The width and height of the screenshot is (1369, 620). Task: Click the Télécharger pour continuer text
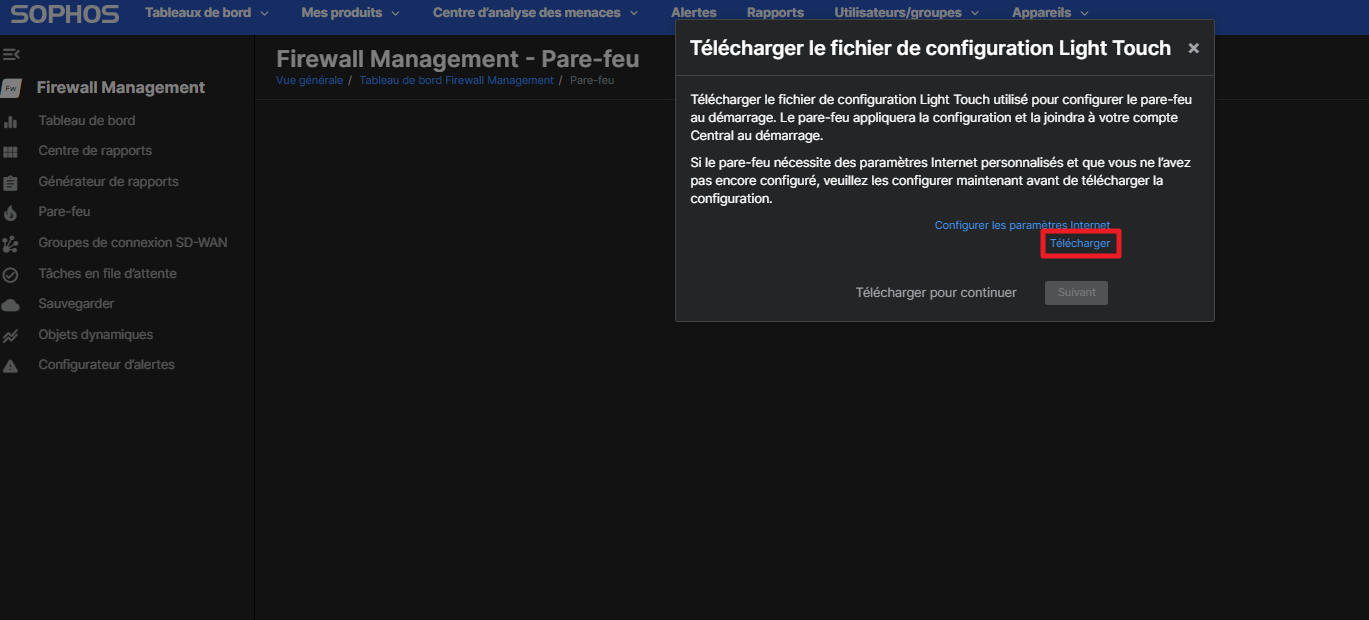click(936, 293)
